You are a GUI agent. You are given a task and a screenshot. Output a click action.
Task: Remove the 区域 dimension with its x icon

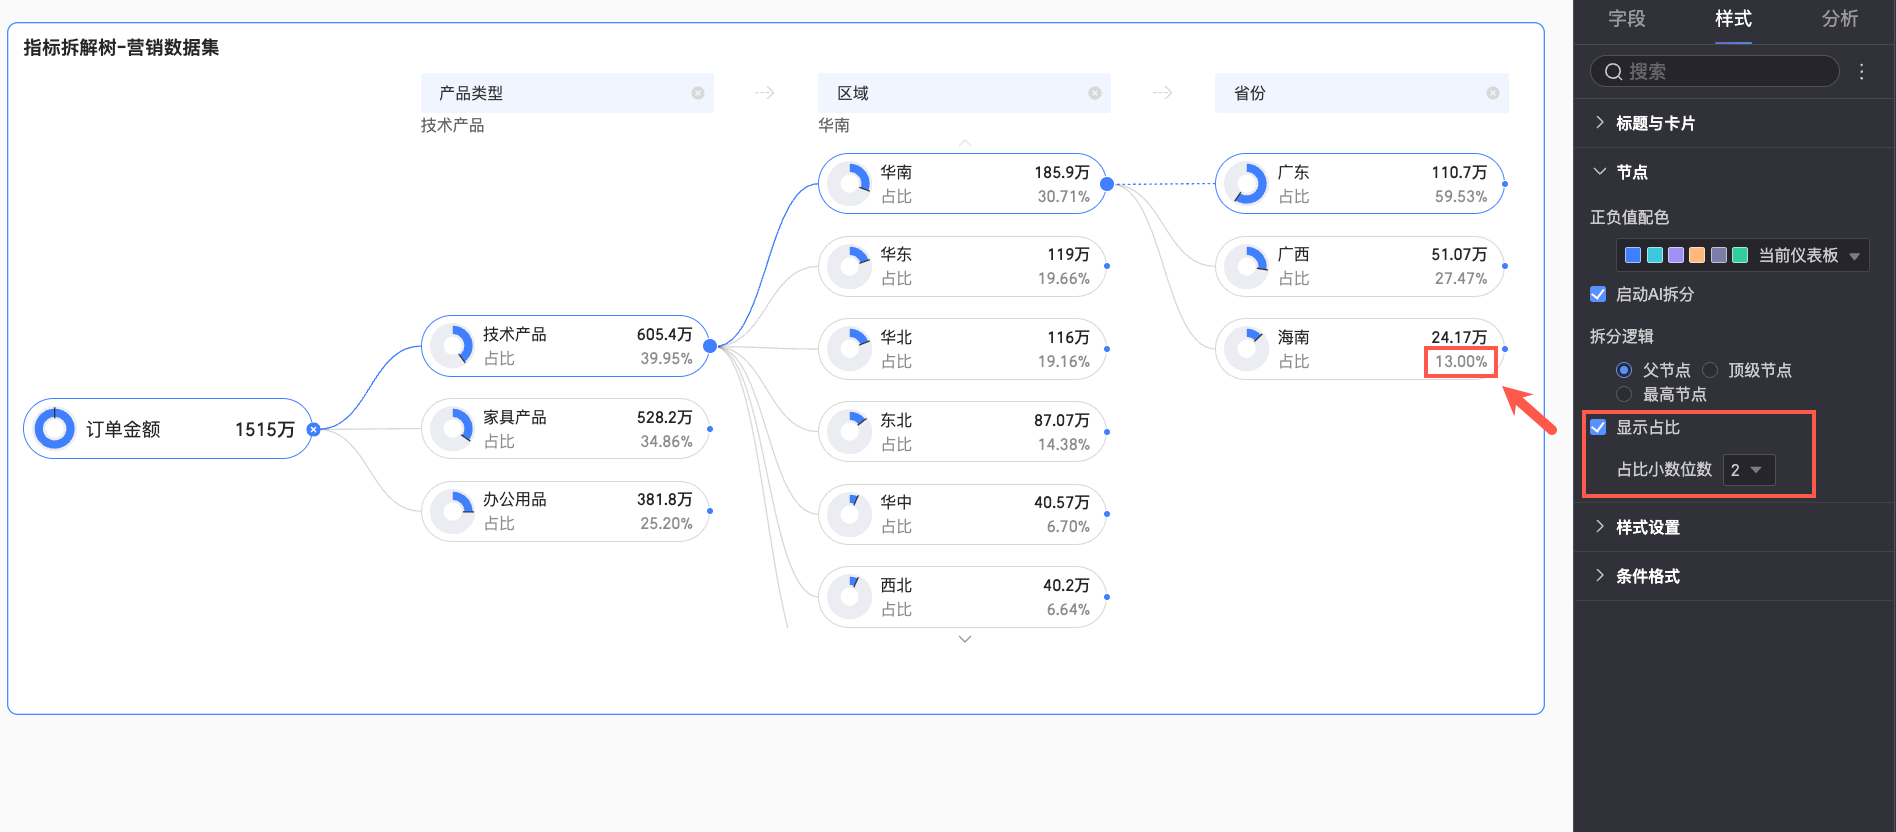(1095, 93)
